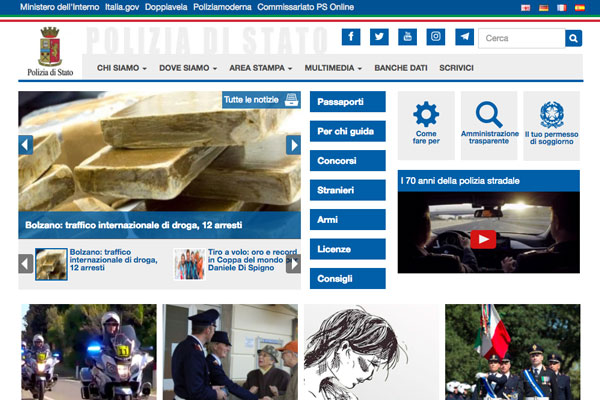
Task: Expand the DOVE SIAMO menu
Action: point(188,68)
